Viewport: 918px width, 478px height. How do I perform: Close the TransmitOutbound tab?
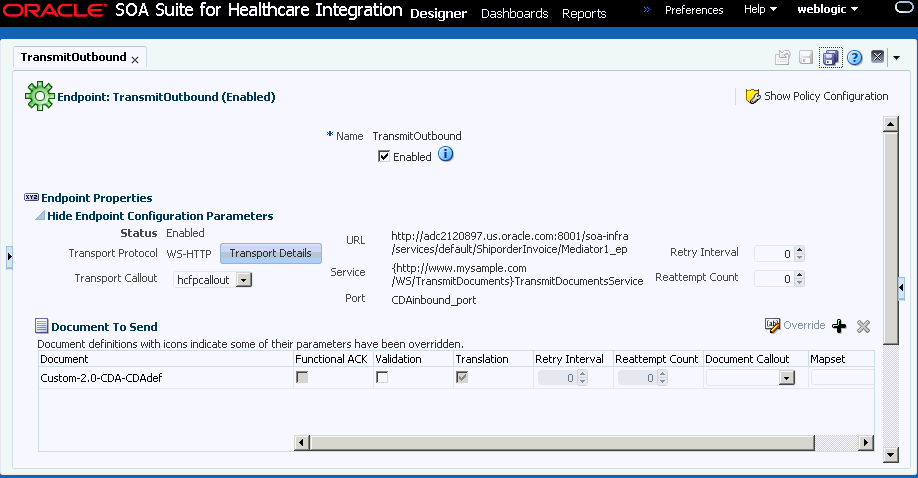pyautogui.click(x=135, y=60)
